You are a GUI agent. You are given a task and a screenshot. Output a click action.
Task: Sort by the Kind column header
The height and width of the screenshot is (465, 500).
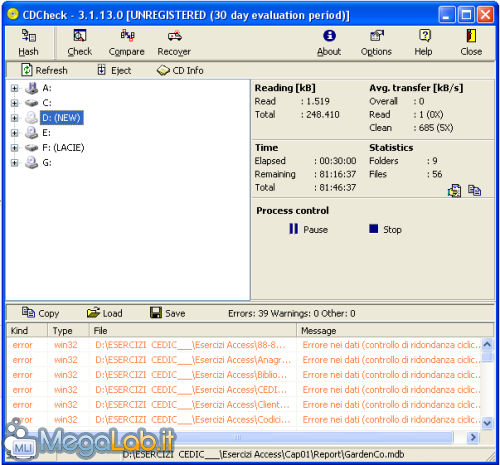(27, 331)
